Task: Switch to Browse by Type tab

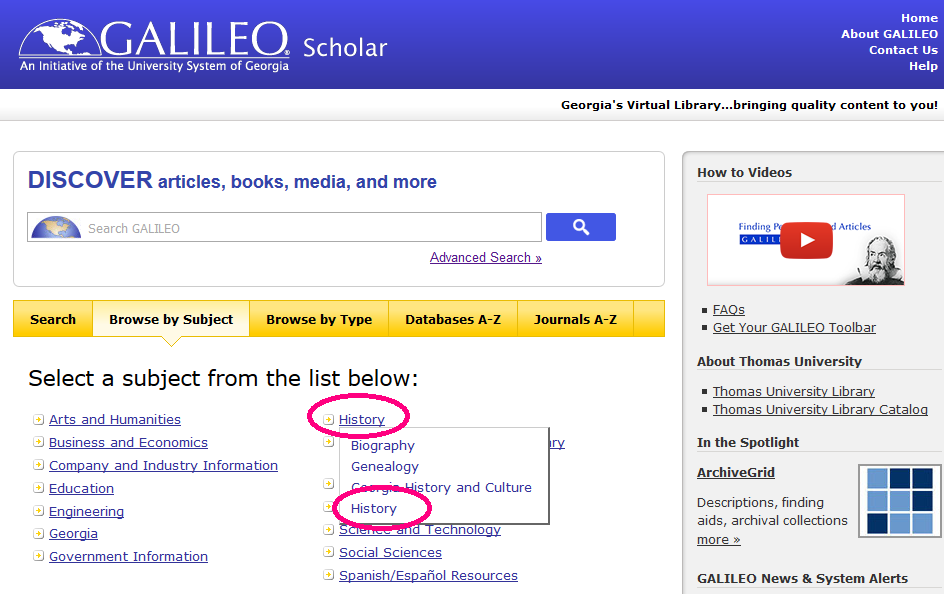Action: tap(319, 319)
